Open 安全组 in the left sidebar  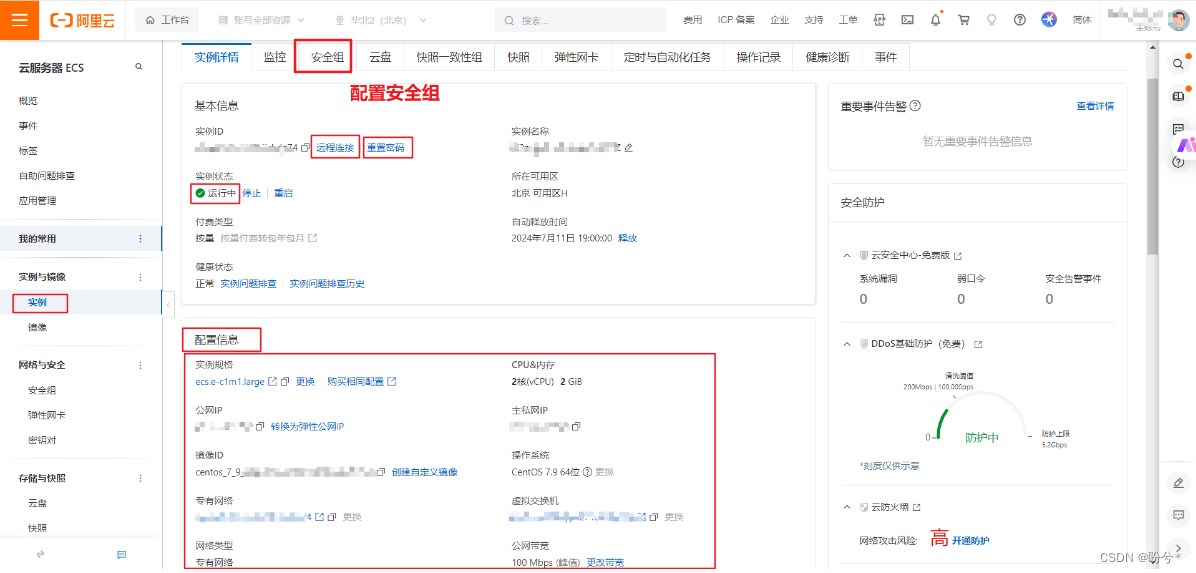42,390
